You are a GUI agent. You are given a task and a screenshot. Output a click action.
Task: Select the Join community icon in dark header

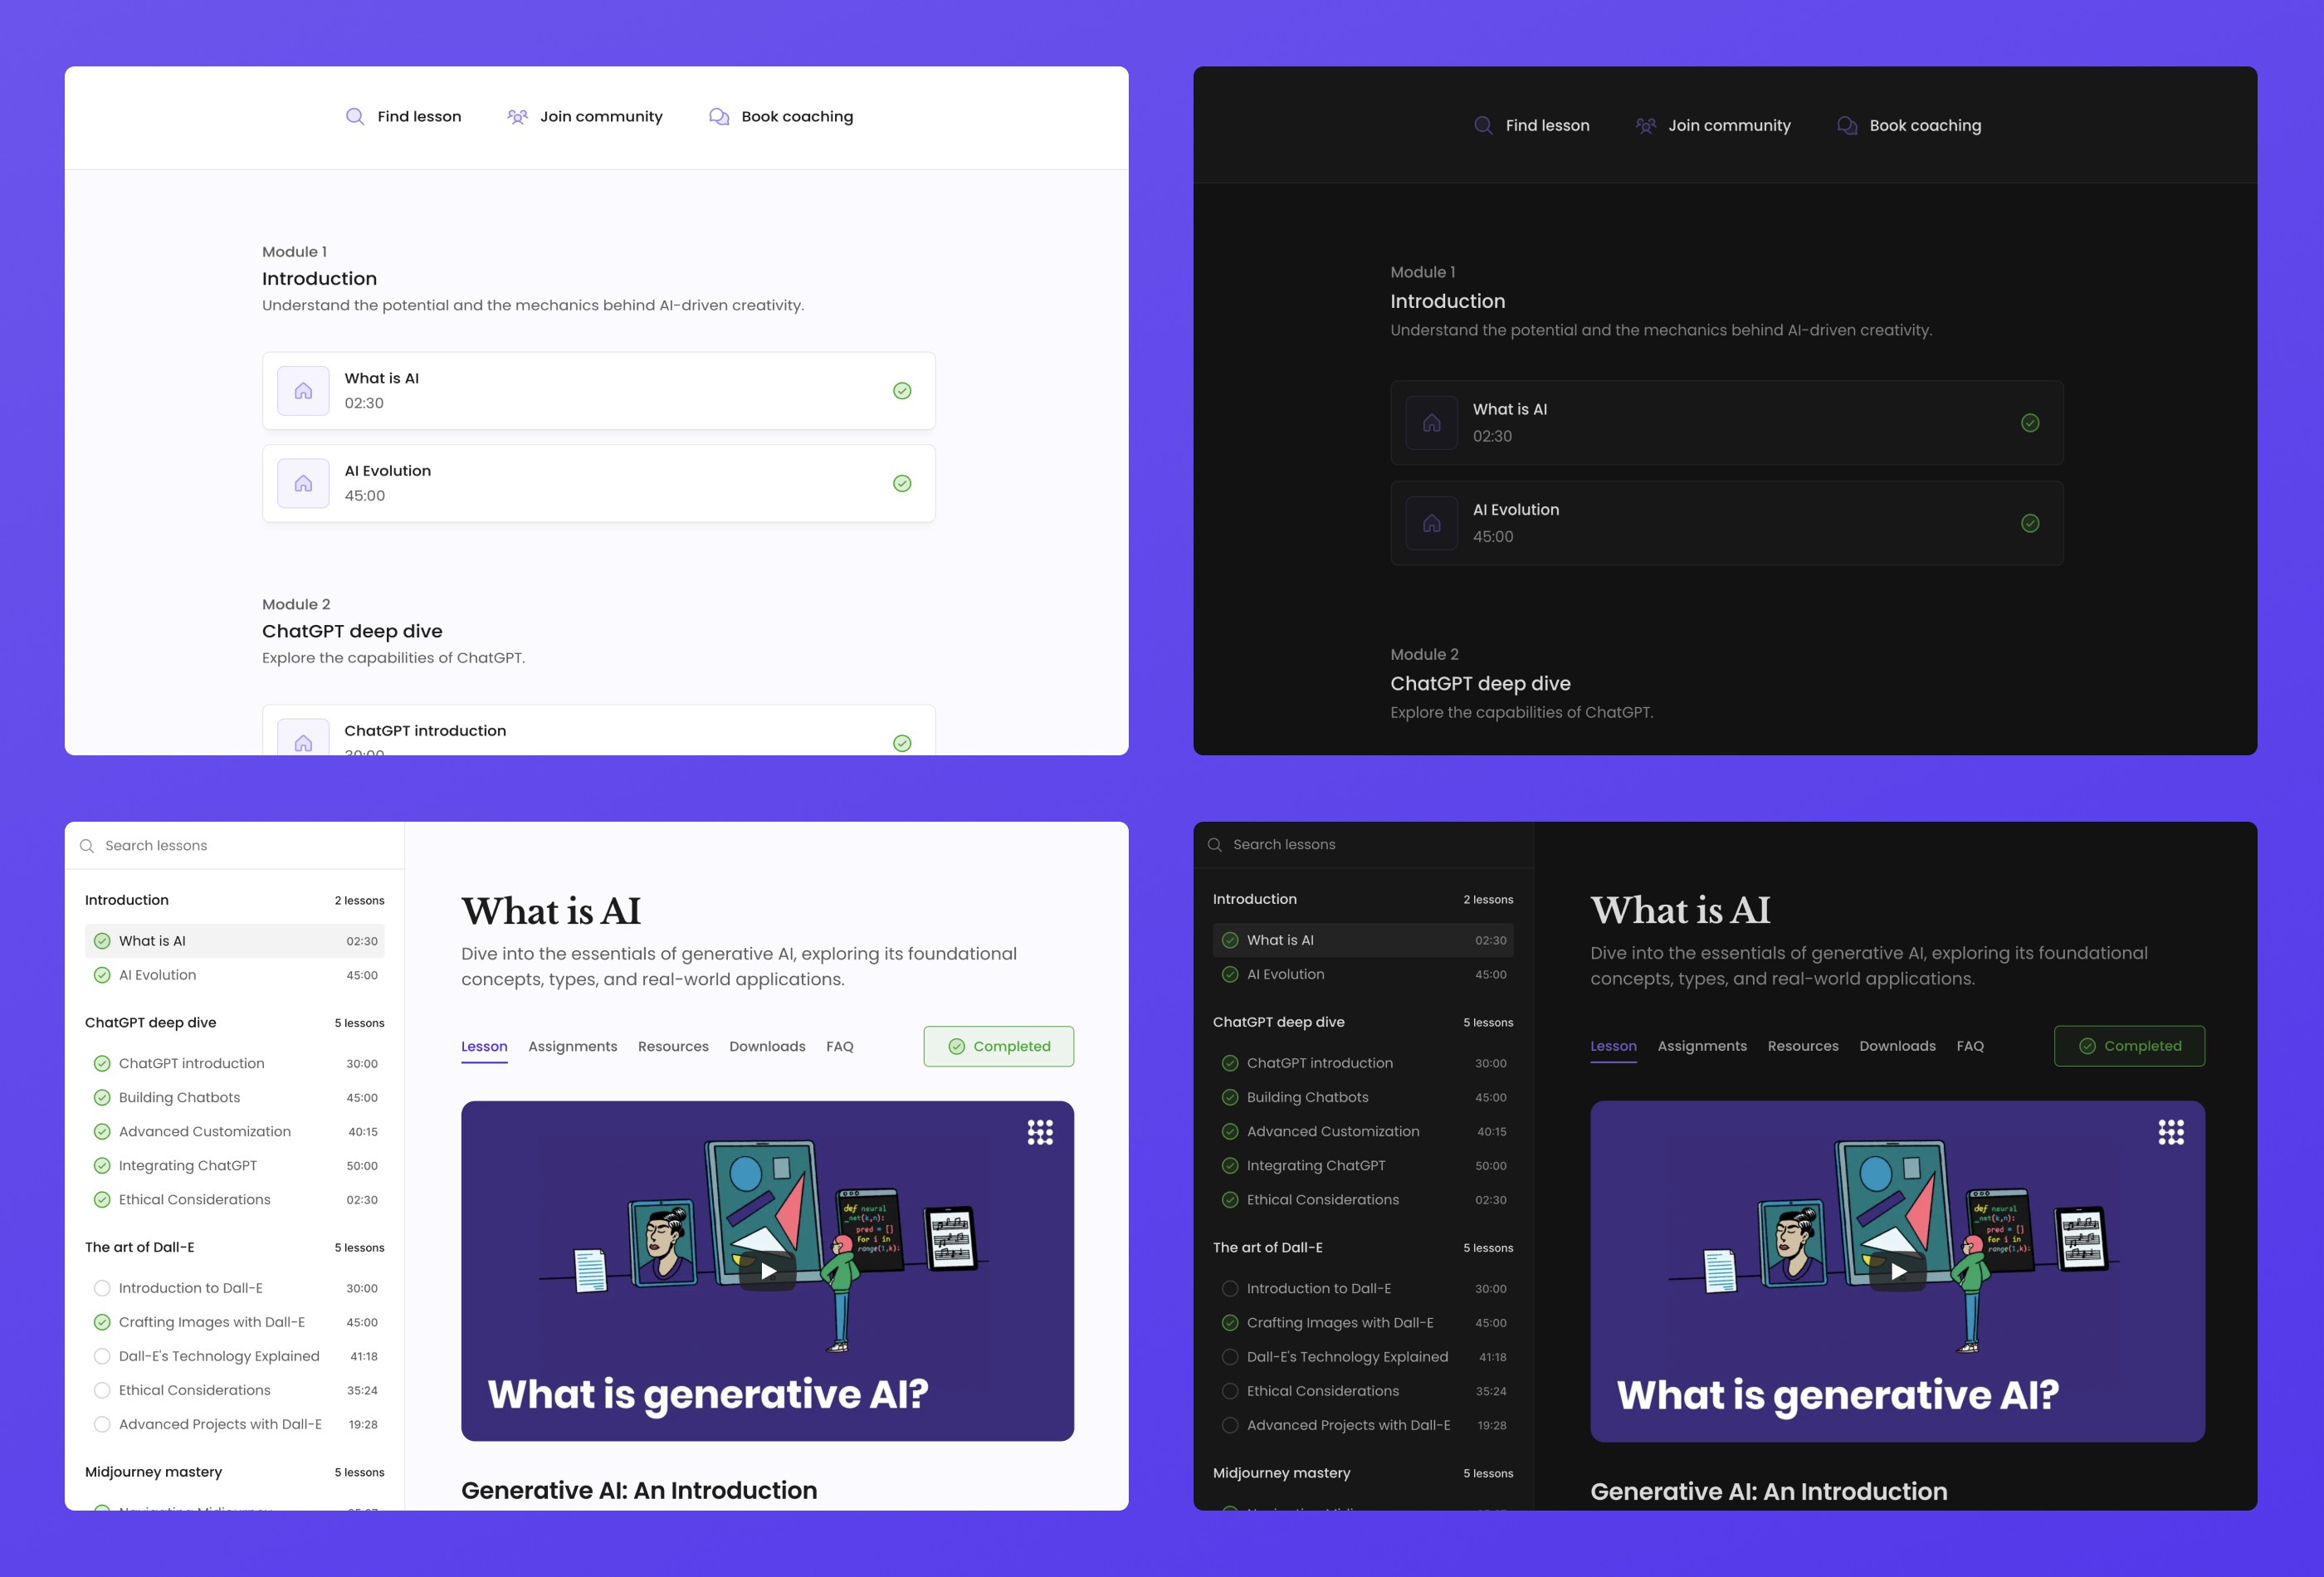(1646, 125)
